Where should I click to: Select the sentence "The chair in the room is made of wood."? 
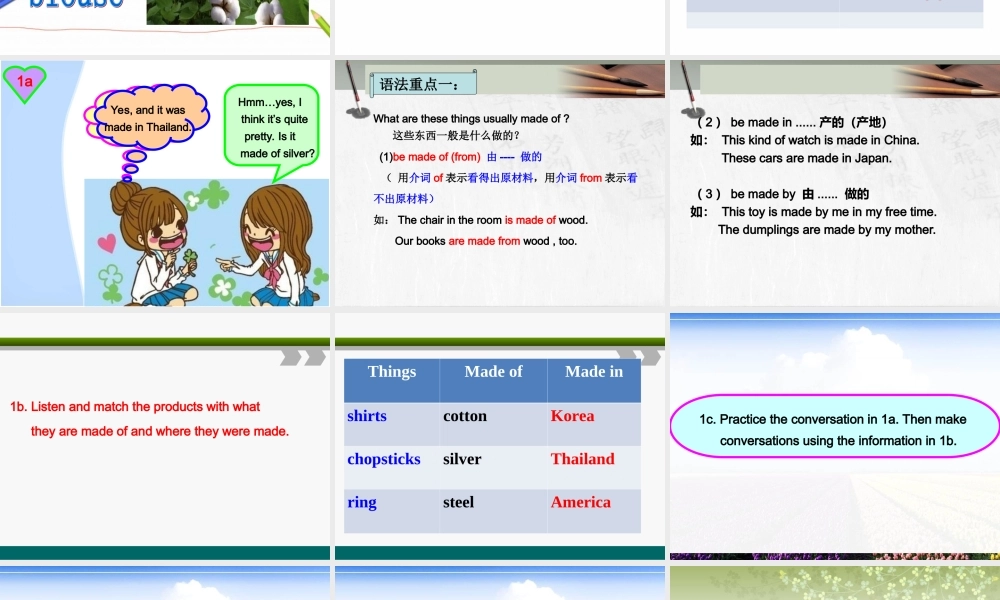[x=492, y=220]
